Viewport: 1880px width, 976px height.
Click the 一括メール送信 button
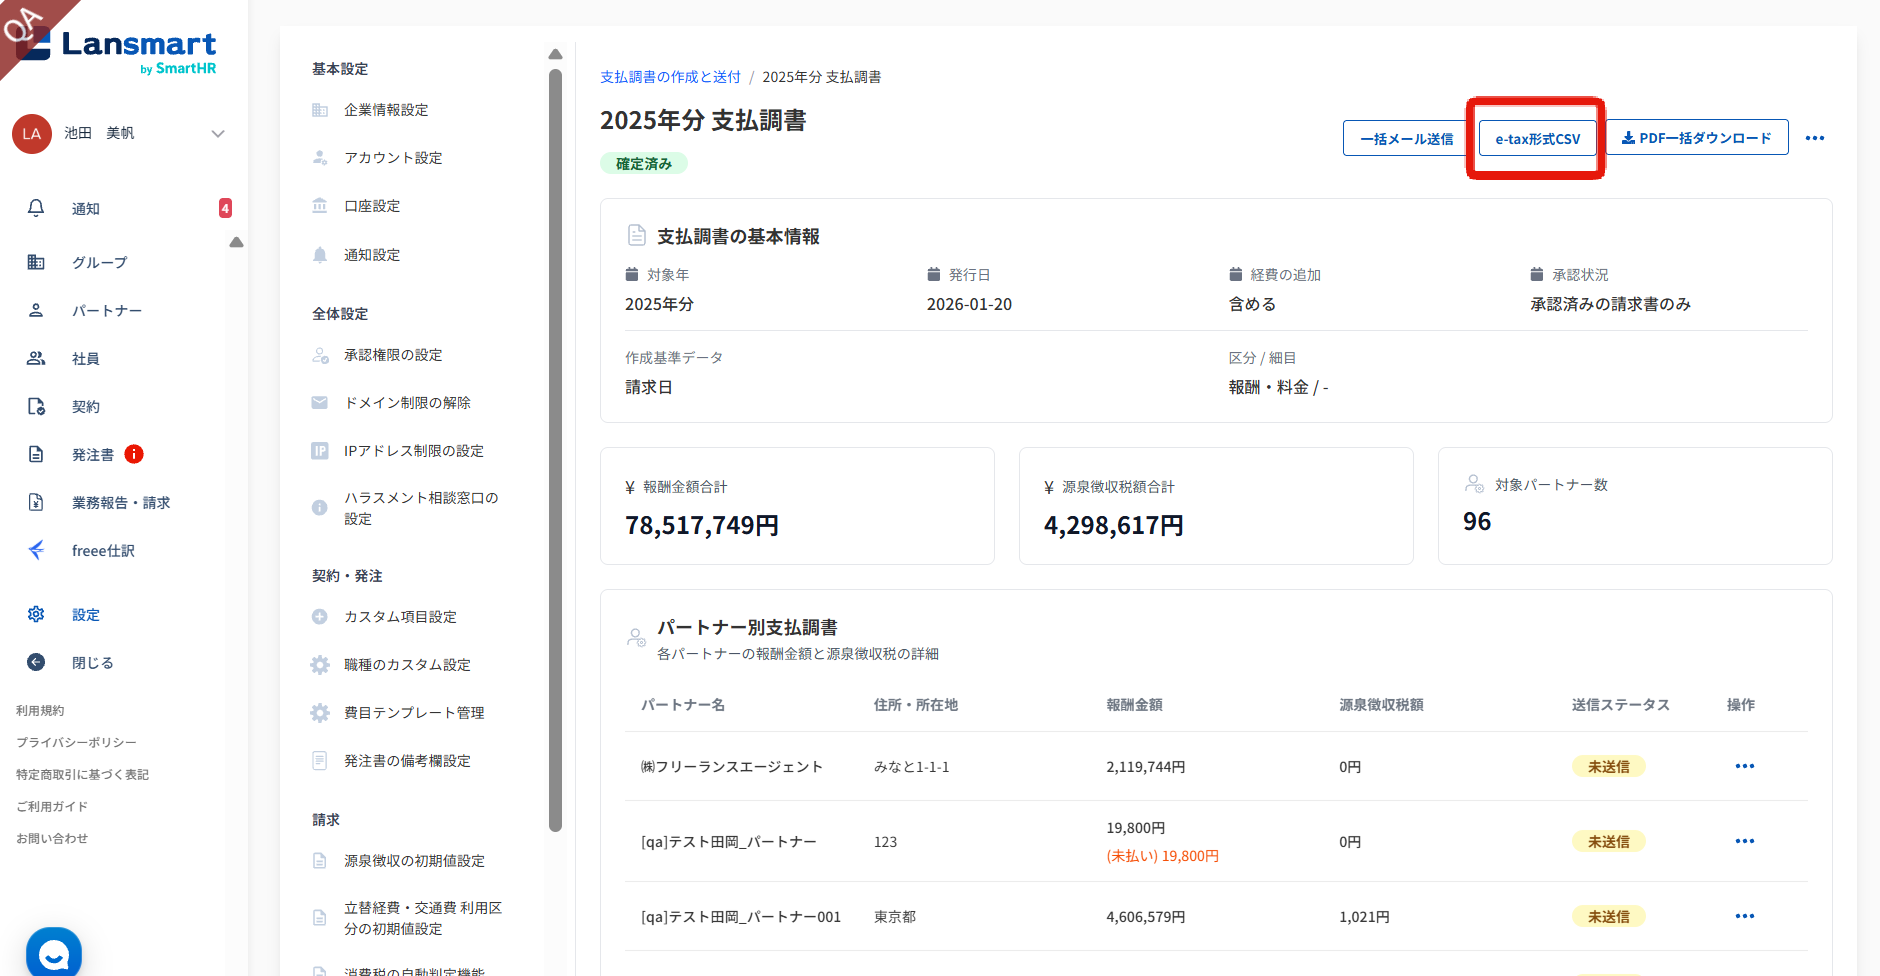coord(1406,138)
